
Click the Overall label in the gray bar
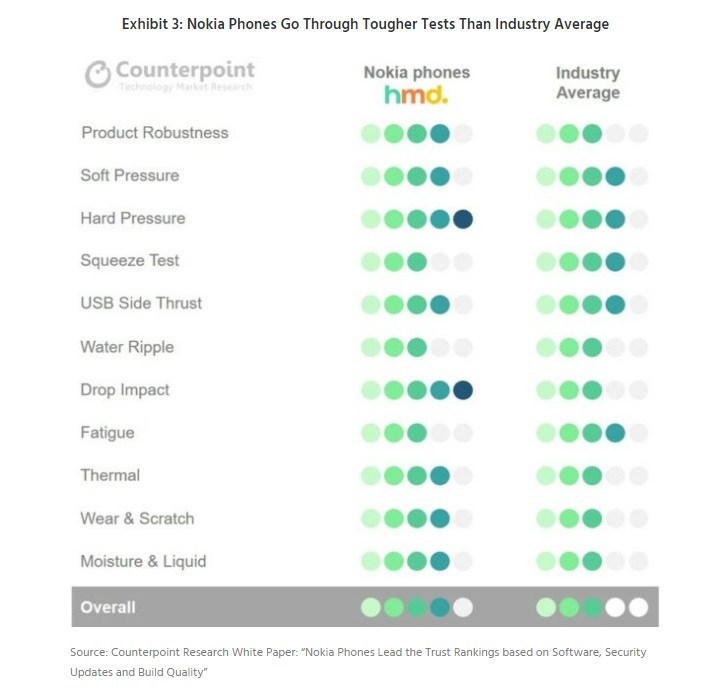(108, 607)
